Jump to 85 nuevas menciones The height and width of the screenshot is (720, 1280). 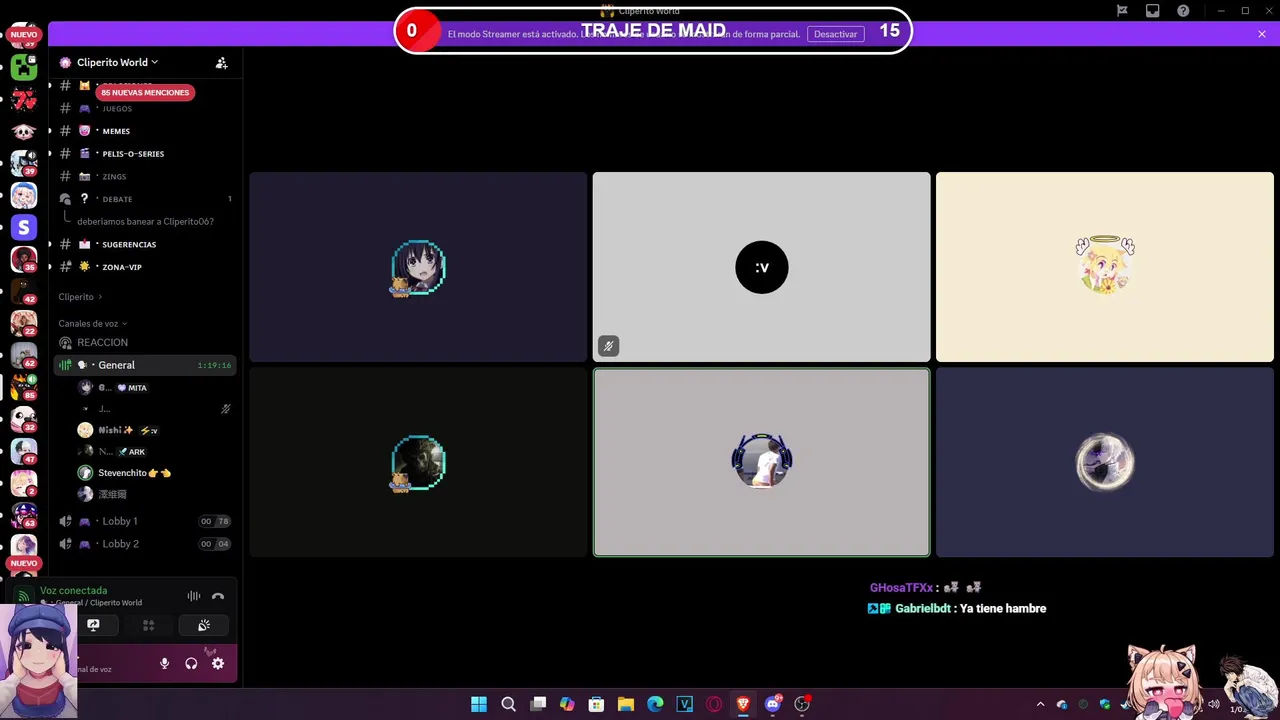coord(145,92)
